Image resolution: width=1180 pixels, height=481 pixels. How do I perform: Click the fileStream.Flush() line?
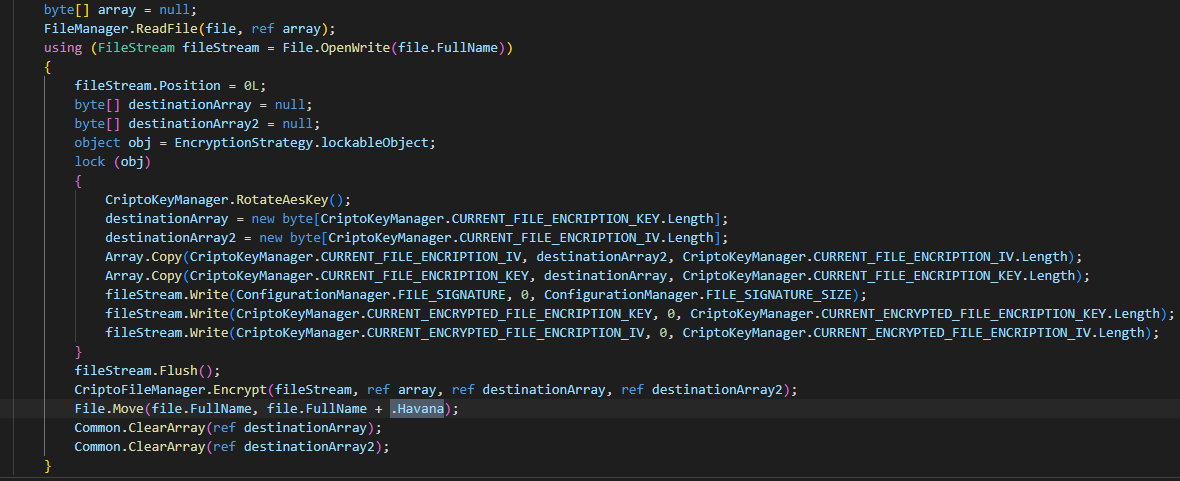[x=148, y=370]
